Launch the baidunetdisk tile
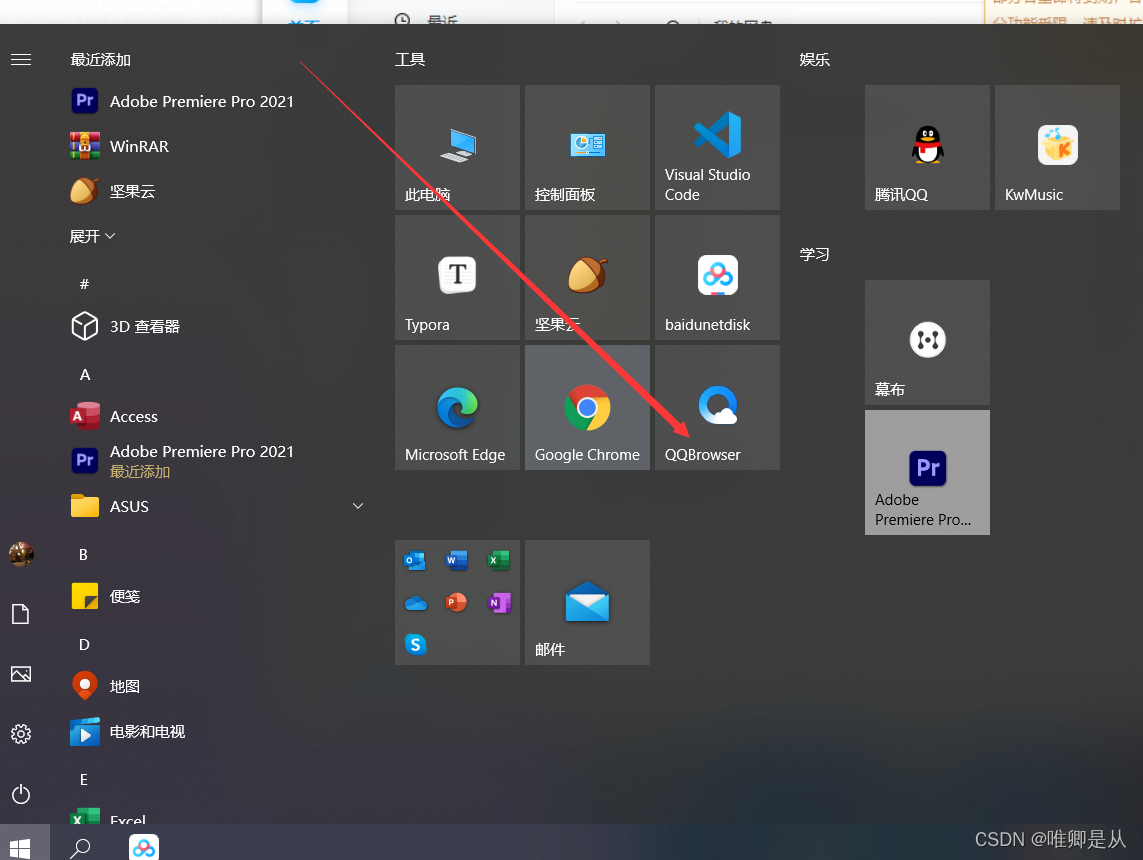The height and width of the screenshot is (860, 1143). 717,277
